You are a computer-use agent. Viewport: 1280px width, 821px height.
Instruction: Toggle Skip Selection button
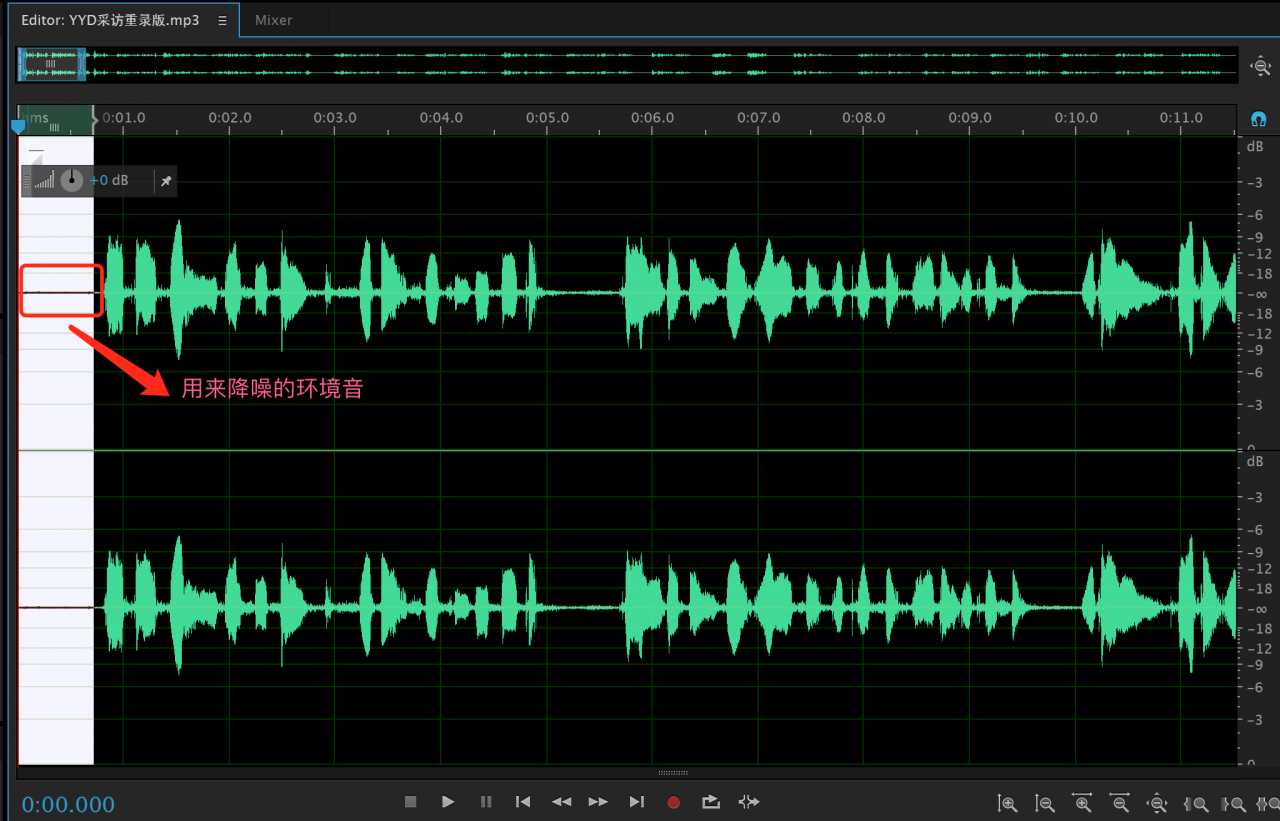tap(748, 802)
